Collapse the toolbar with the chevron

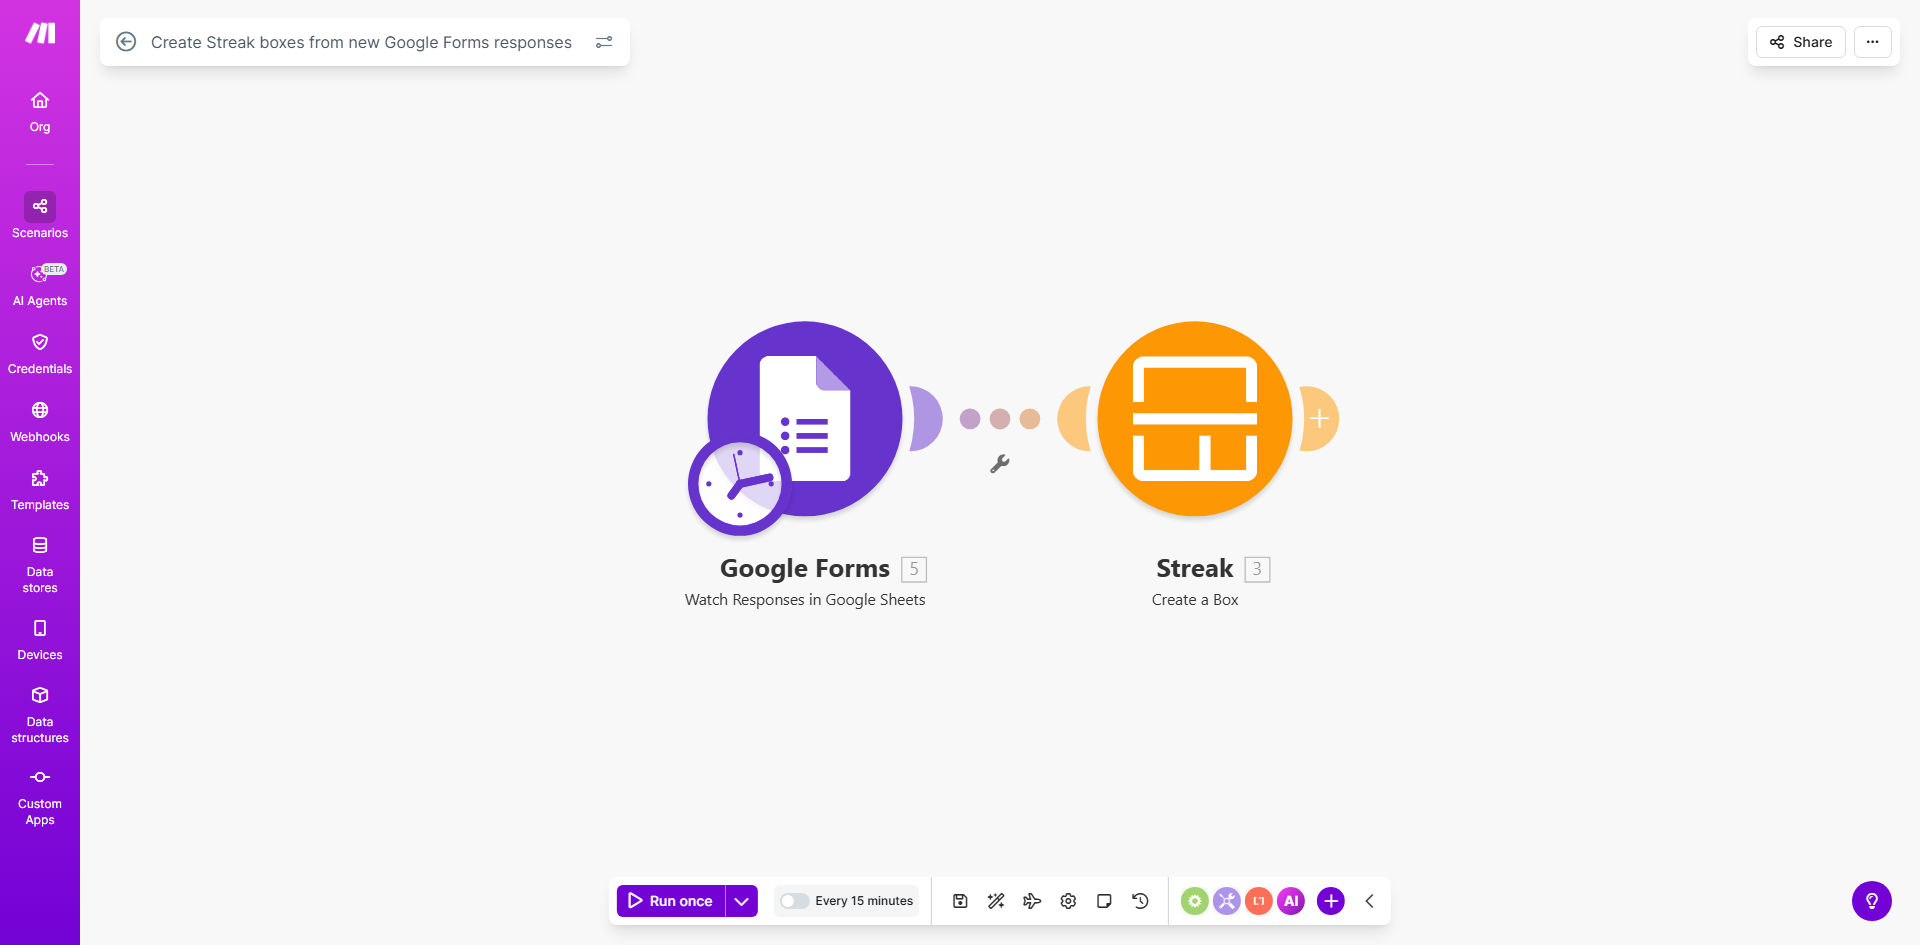pos(1370,901)
